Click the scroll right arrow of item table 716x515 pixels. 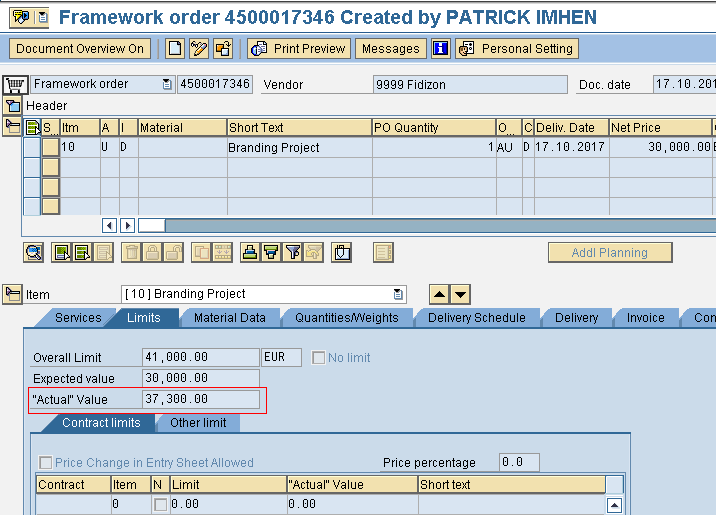[127, 226]
